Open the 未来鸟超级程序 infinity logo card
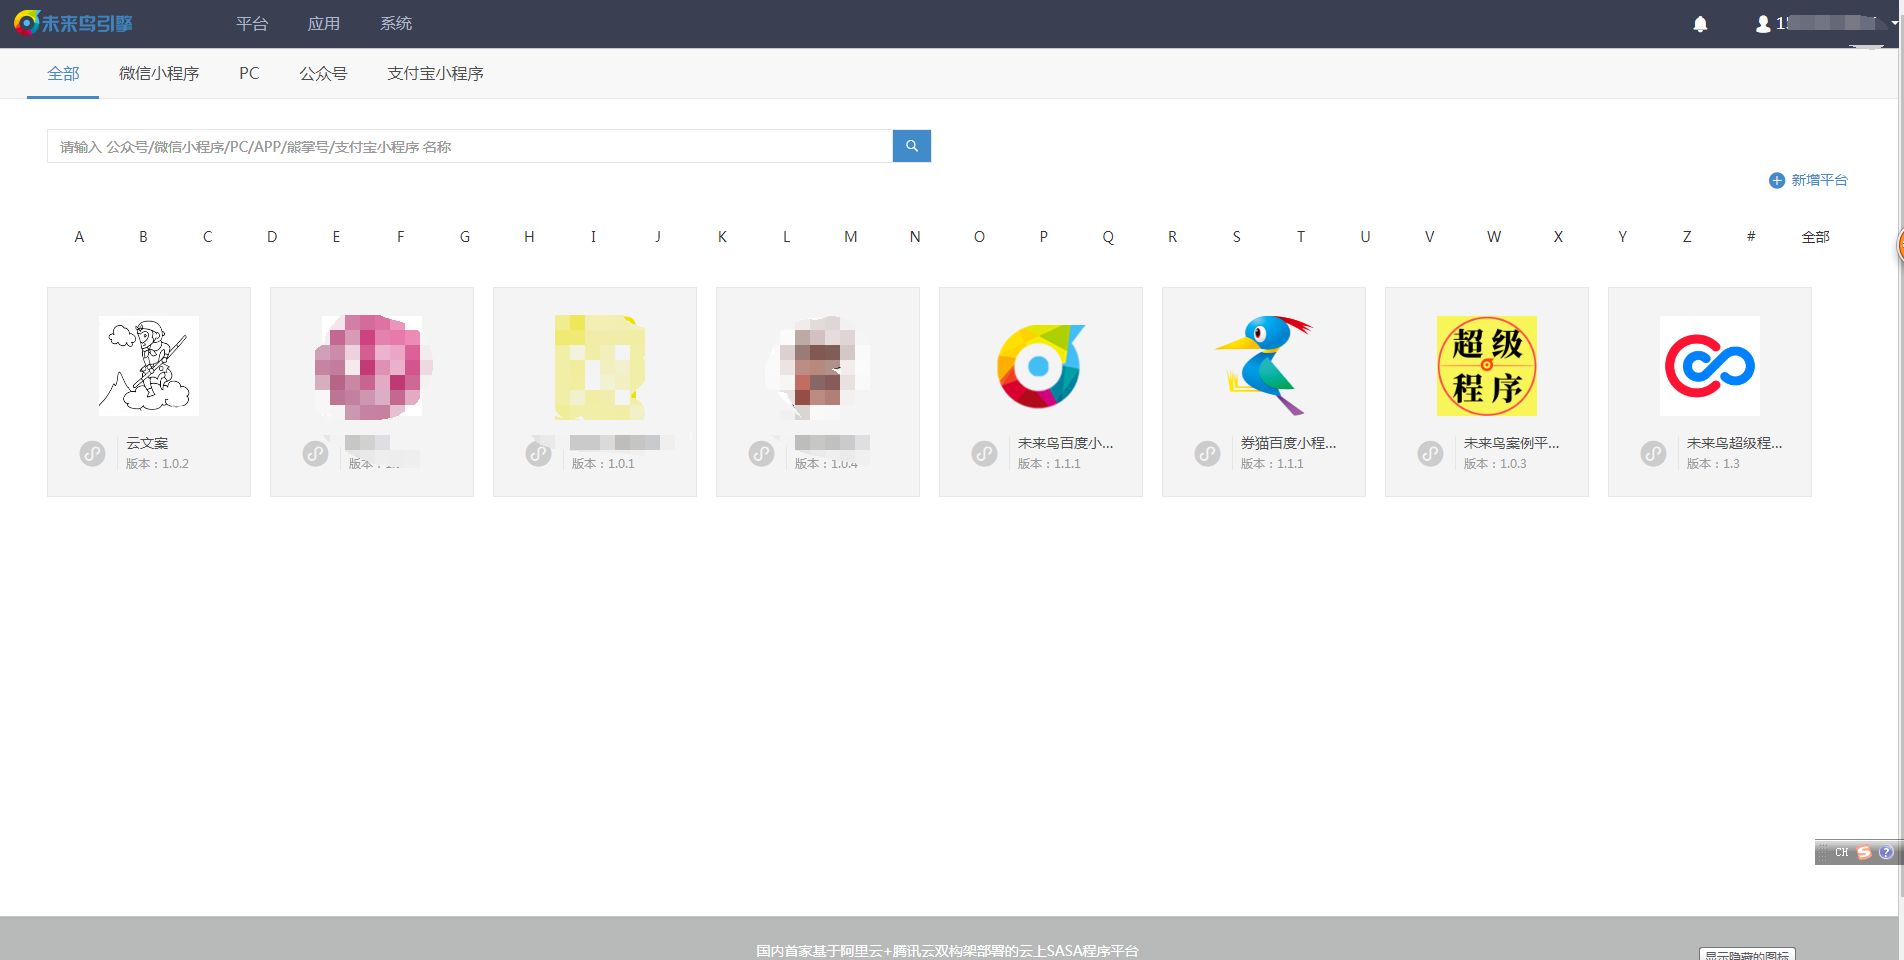 pyautogui.click(x=1709, y=366)
